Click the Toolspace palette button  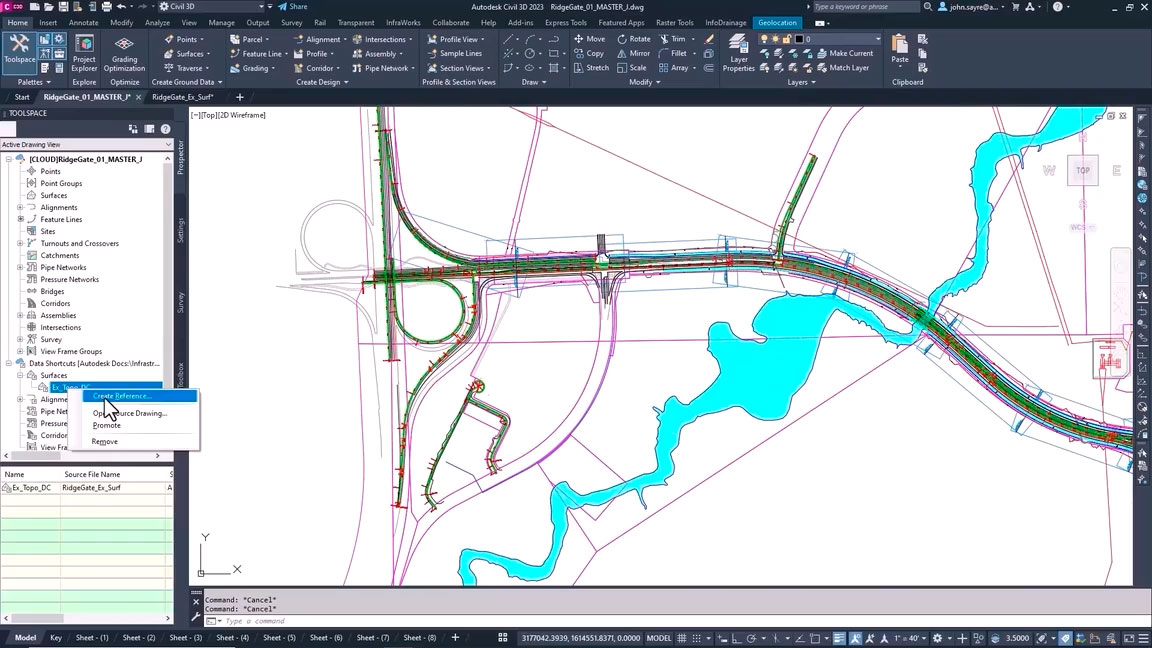point(18,50)
